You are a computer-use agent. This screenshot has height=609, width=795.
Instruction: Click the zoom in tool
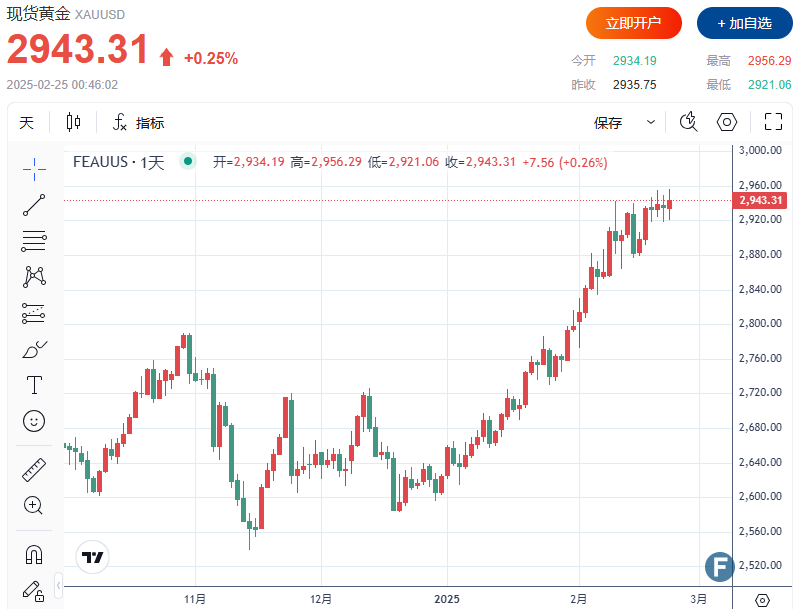(x=34, y=505)
